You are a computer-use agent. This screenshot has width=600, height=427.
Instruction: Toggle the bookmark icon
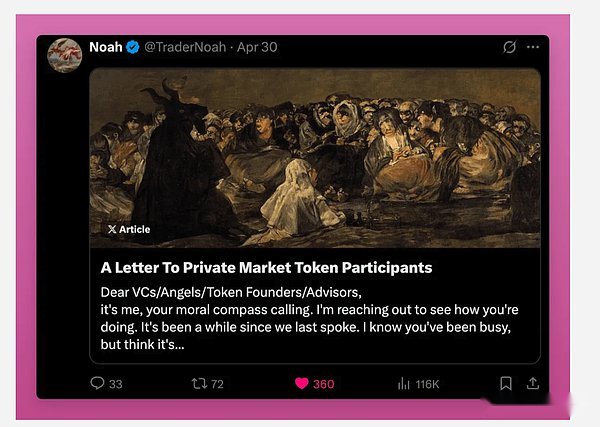(506, 383)
